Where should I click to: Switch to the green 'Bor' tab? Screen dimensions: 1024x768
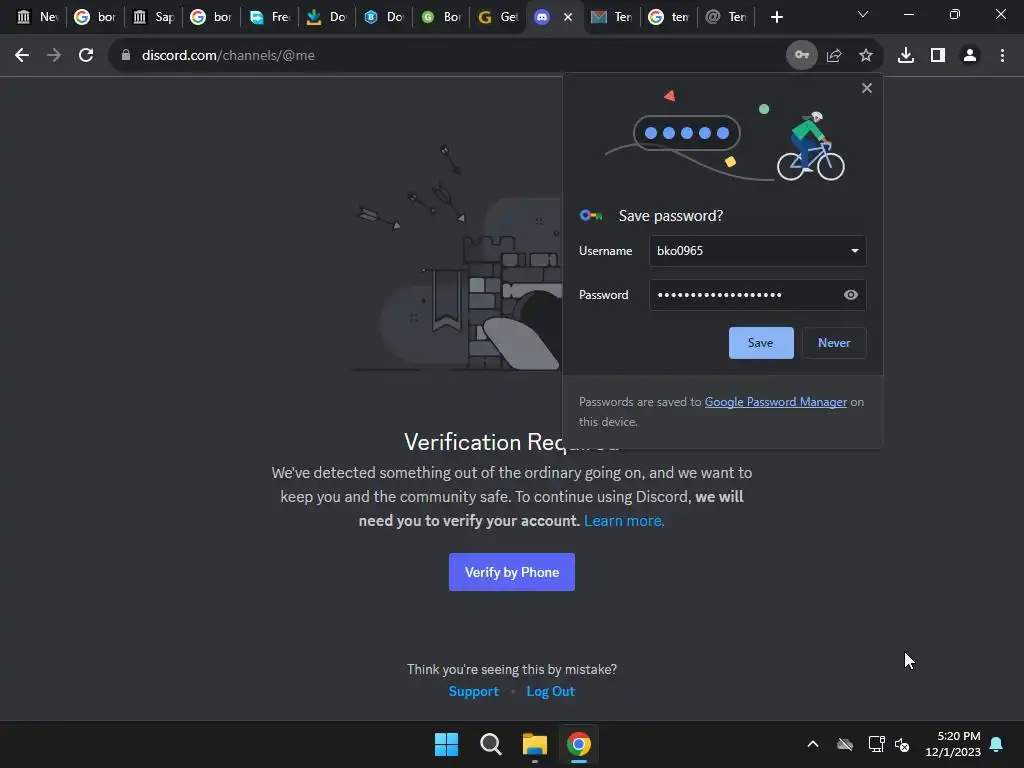(442, 17)
